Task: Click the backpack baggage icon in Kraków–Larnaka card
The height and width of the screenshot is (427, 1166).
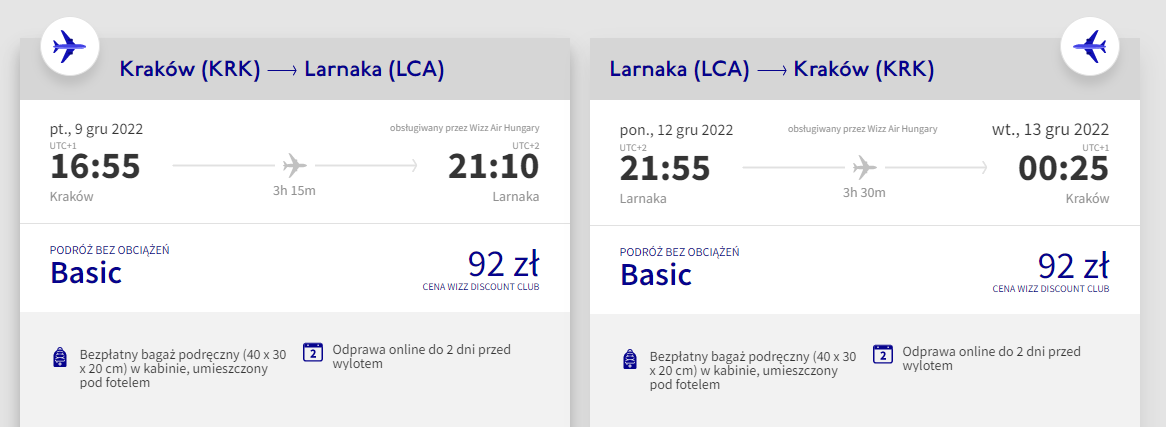Action: coord(61,357)
